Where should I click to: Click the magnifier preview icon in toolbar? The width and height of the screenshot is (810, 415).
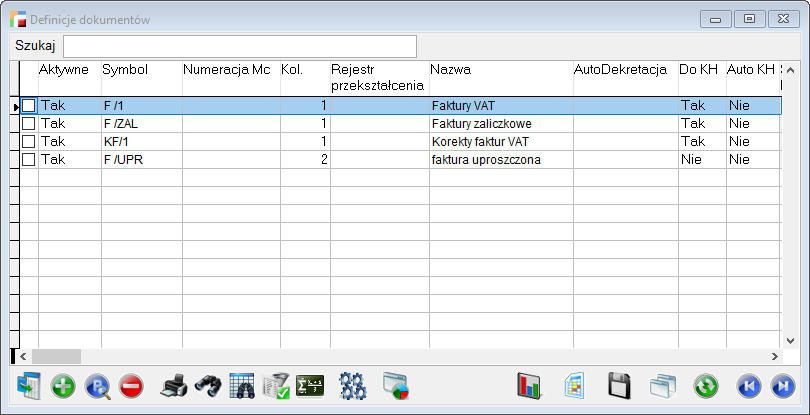(97, 386)
